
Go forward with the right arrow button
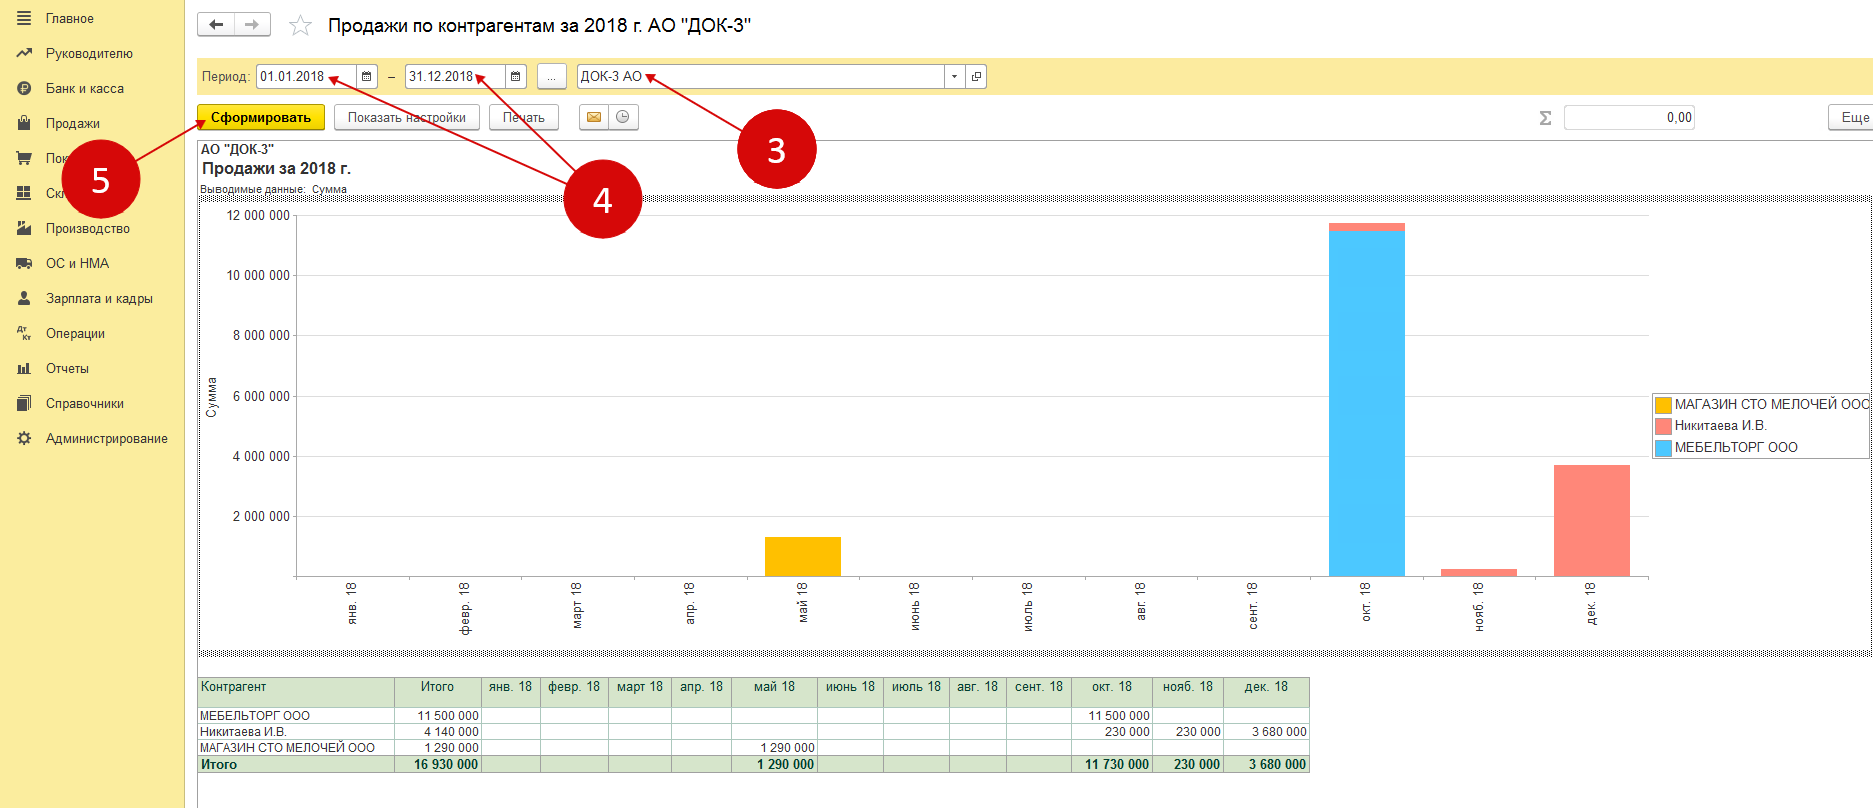(253, 25)
